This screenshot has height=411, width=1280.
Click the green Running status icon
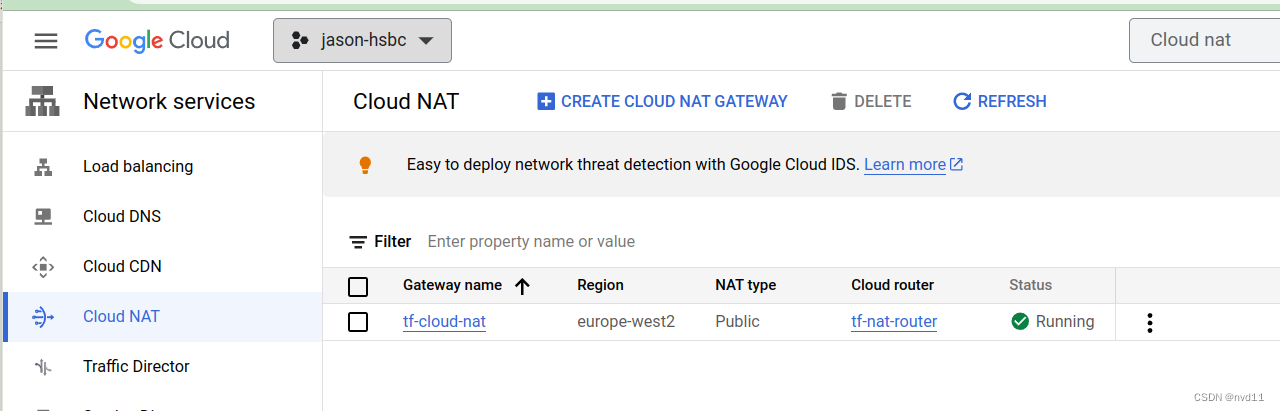(x=1020, y=322)
